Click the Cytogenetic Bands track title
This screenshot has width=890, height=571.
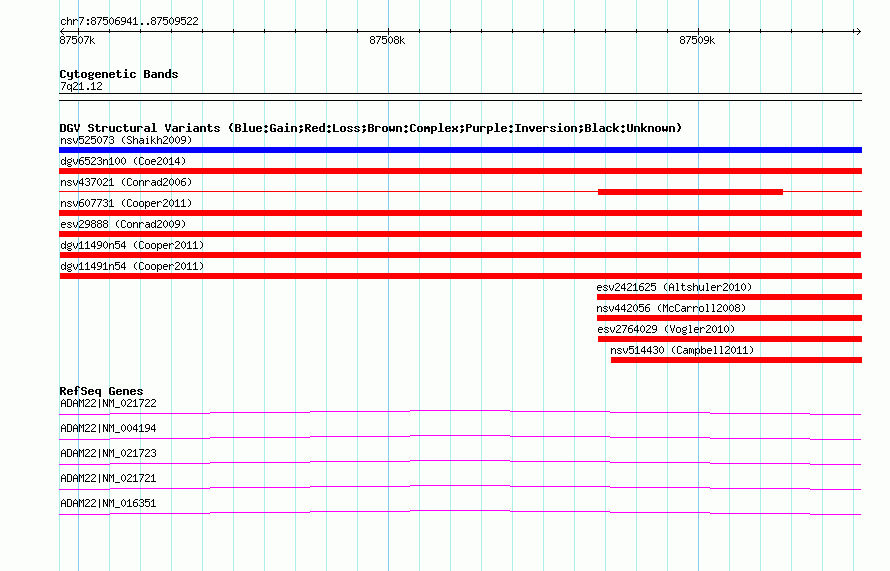click(119, 74)
